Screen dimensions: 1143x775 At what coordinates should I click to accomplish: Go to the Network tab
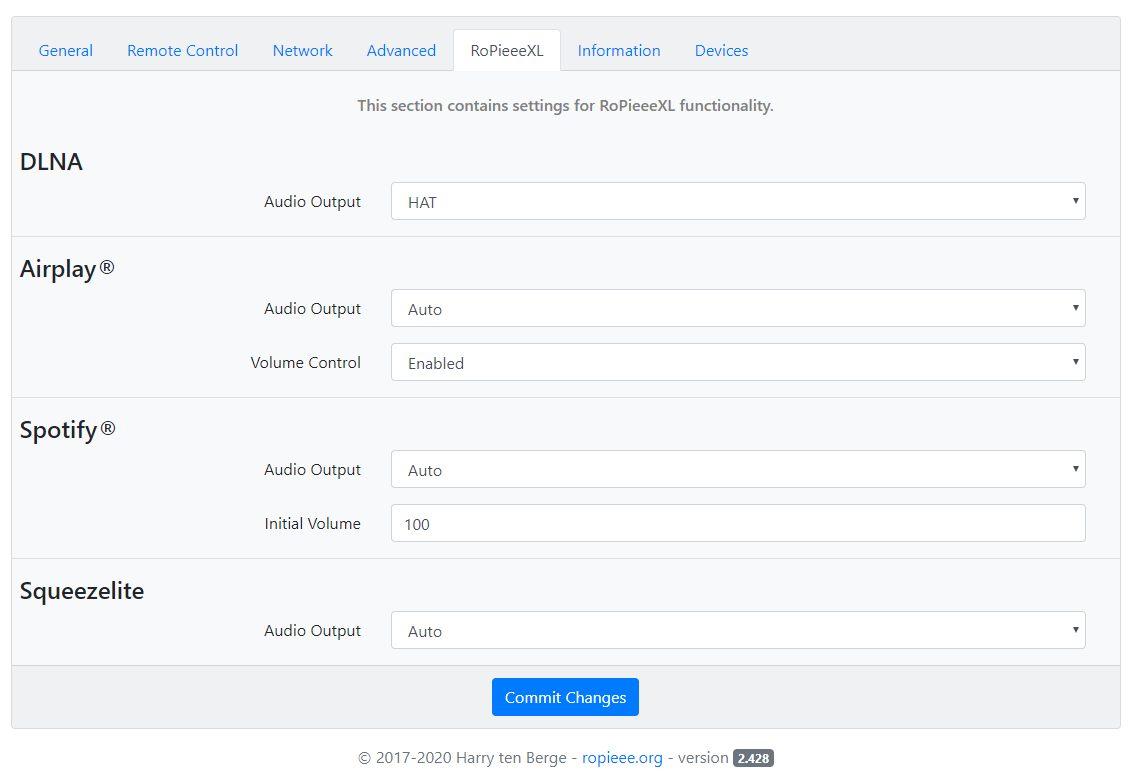[x=302, y=51]
